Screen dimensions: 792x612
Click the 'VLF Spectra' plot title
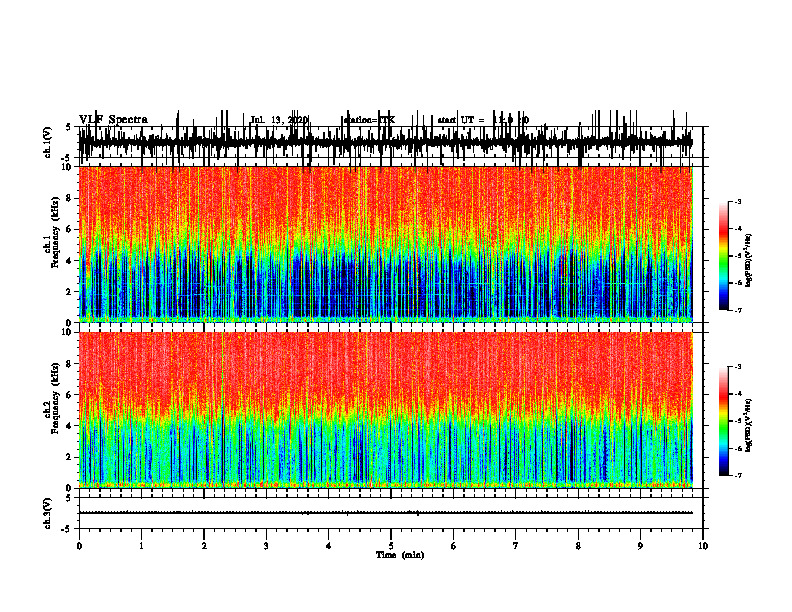(113, 120)
